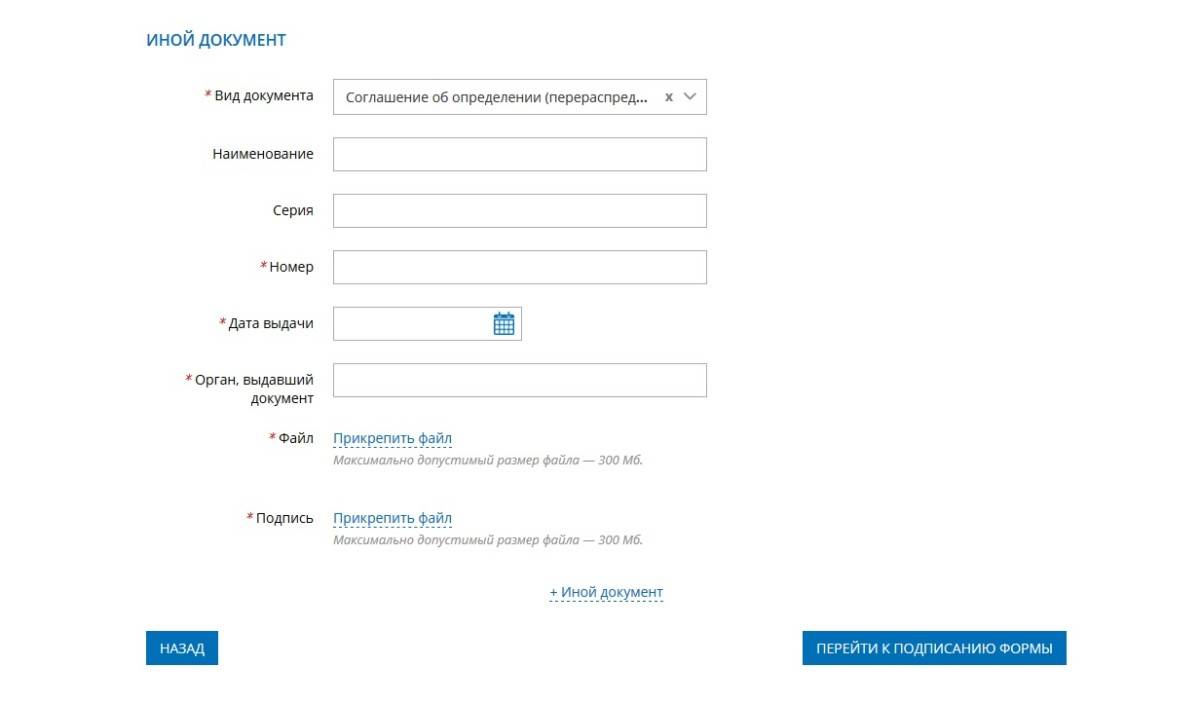
Task: Attach a signature file for Подпись
Action: pyautogui.click(x=392, y=518)
